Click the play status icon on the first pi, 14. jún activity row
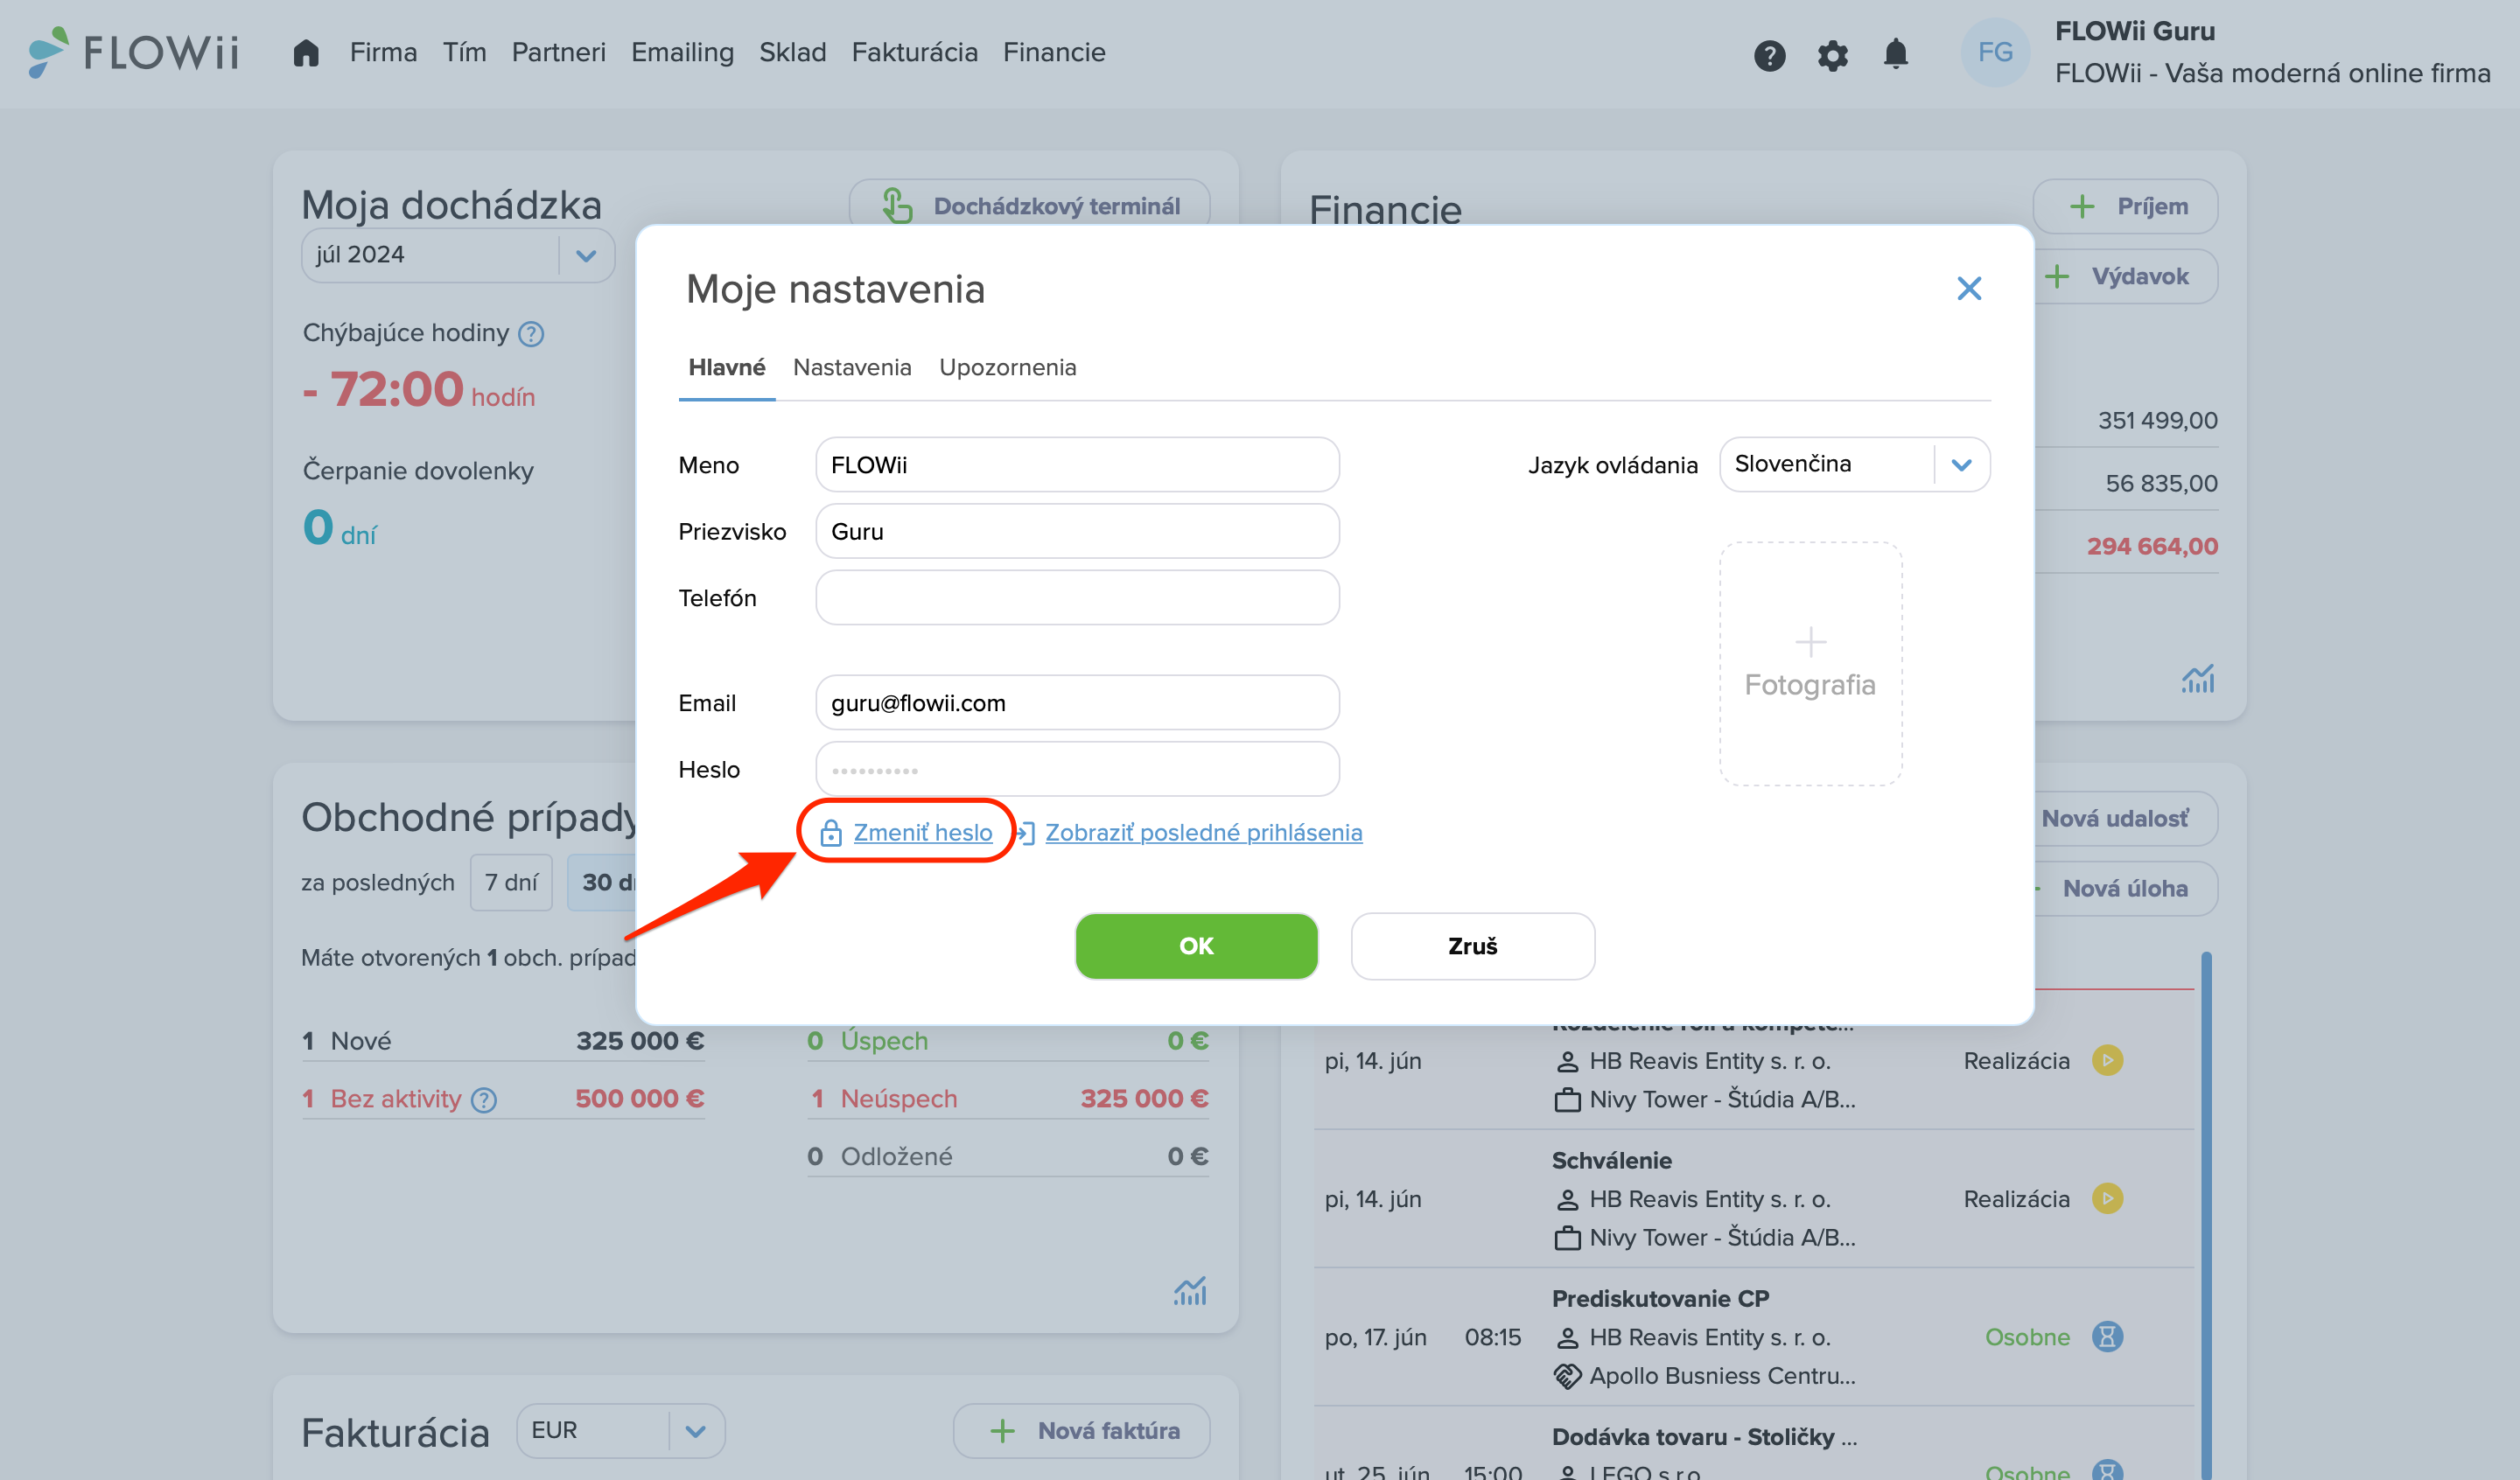 [x=2107, y=1060]
